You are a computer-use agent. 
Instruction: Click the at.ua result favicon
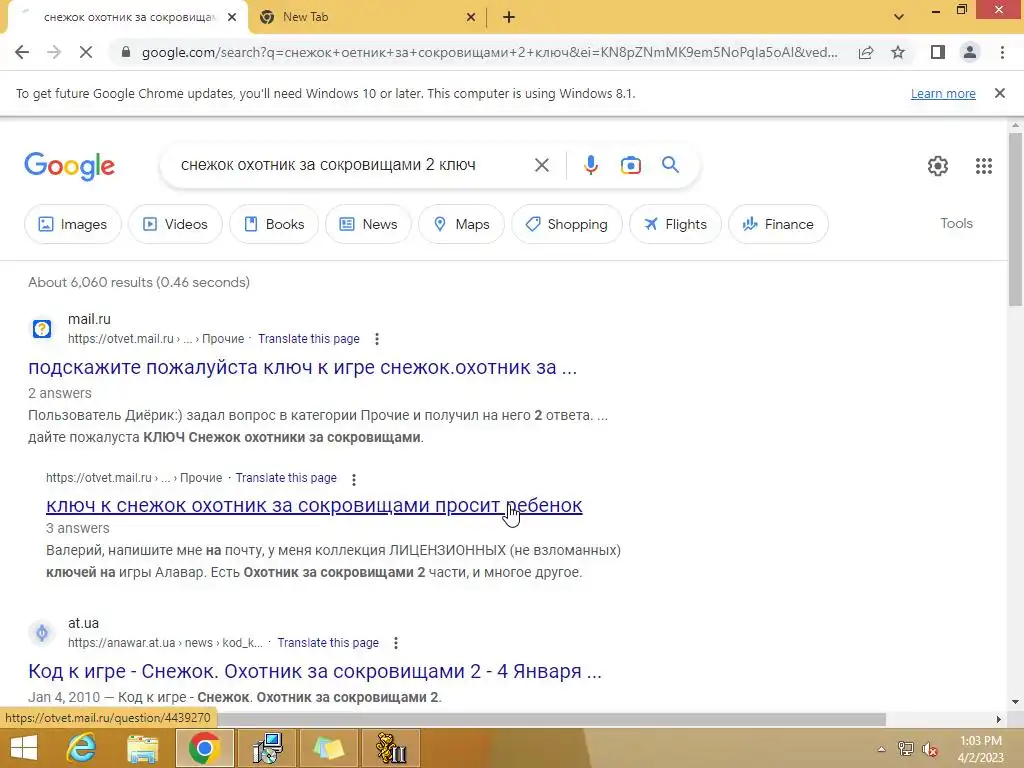click(x=42, y=633)
